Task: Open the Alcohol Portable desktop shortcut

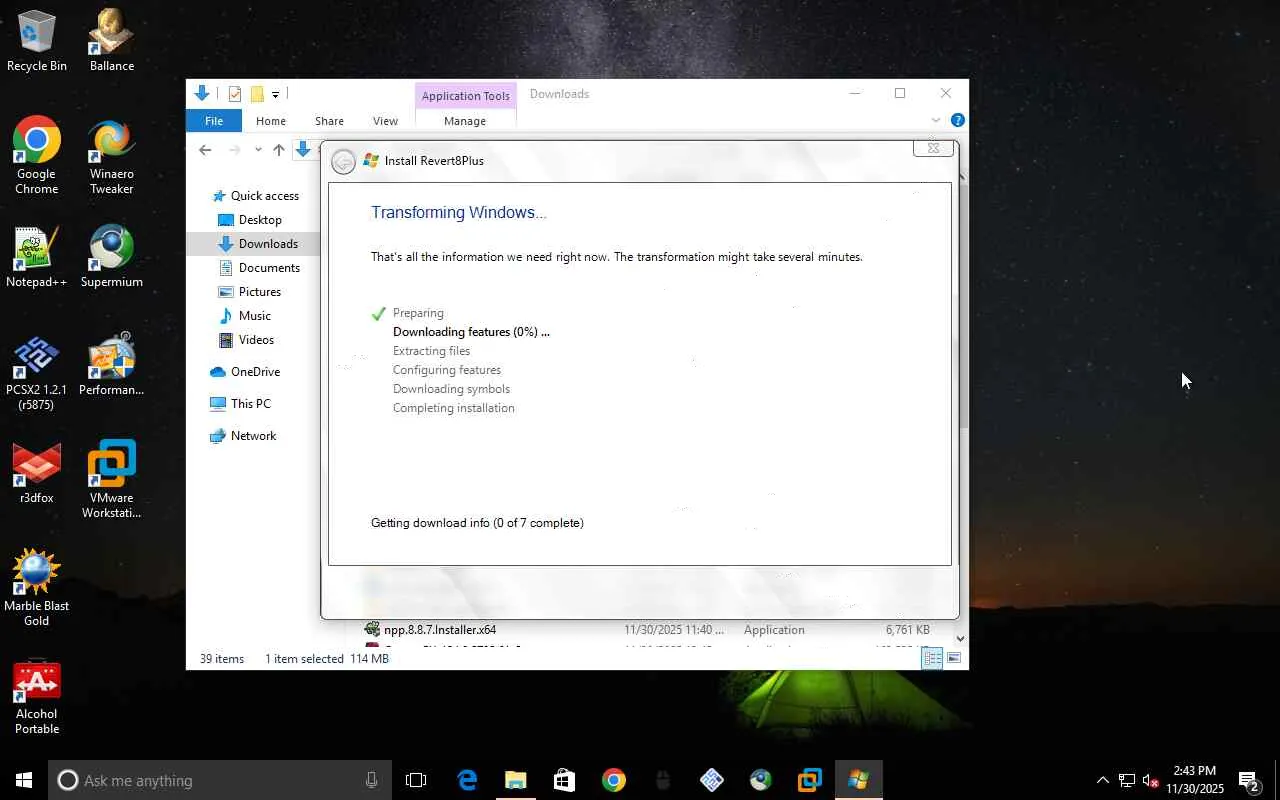Action: (x=37, y=697)
